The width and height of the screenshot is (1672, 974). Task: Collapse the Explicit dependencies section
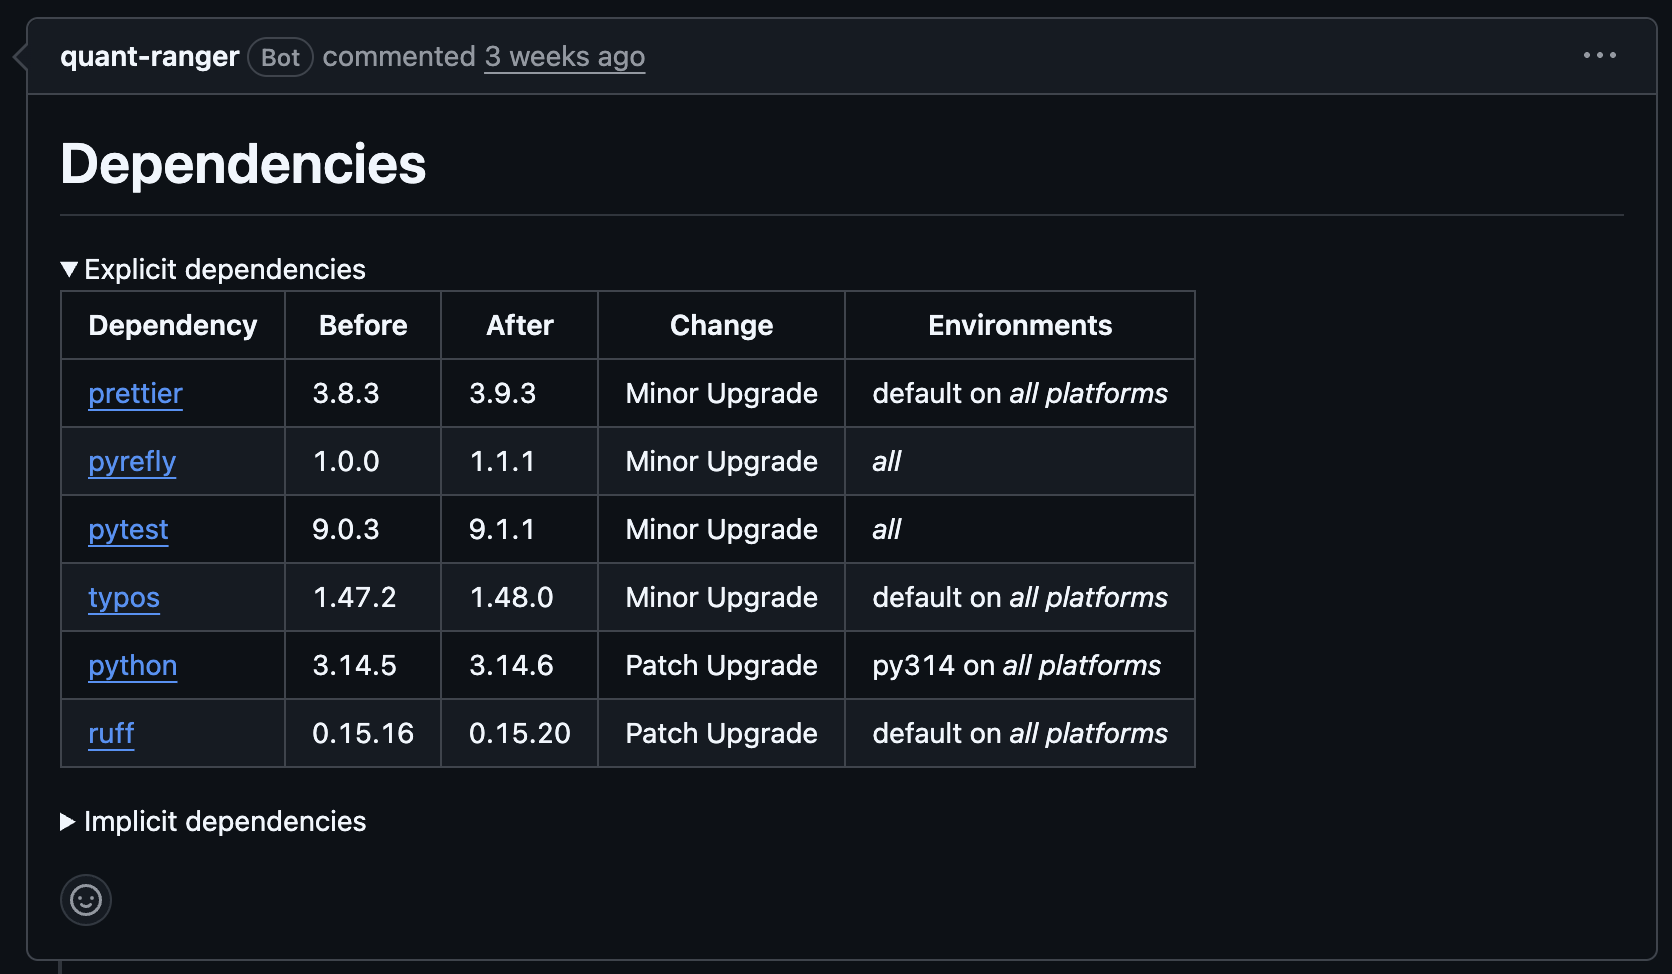pos(213,269)
